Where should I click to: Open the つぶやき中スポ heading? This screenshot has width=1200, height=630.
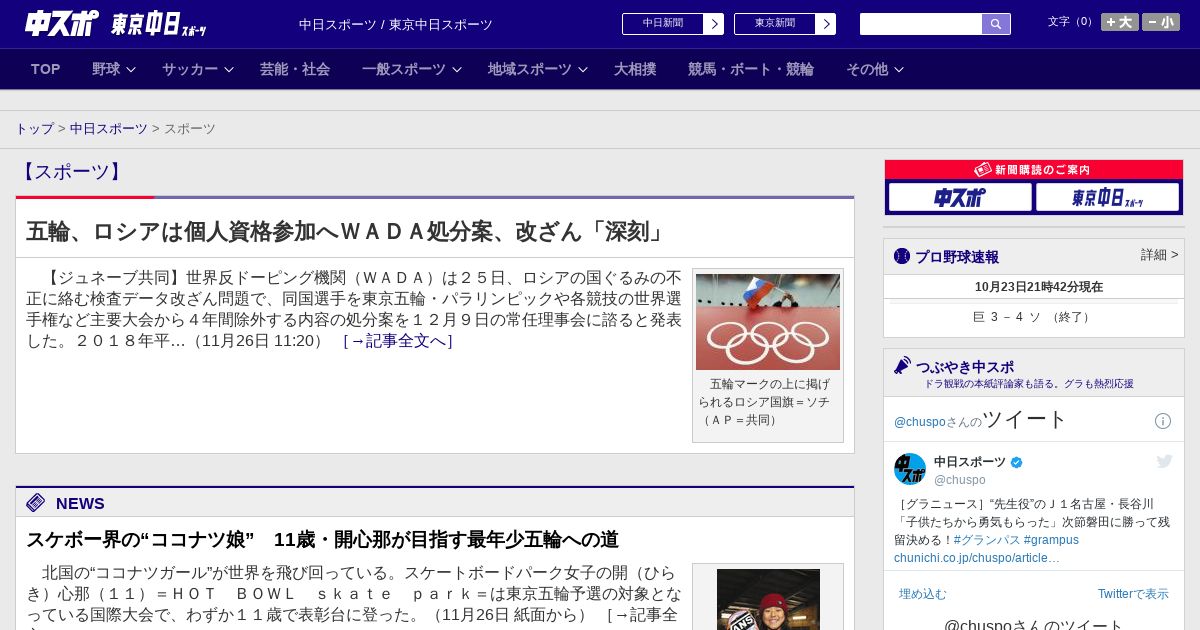(x=965, y=367)
